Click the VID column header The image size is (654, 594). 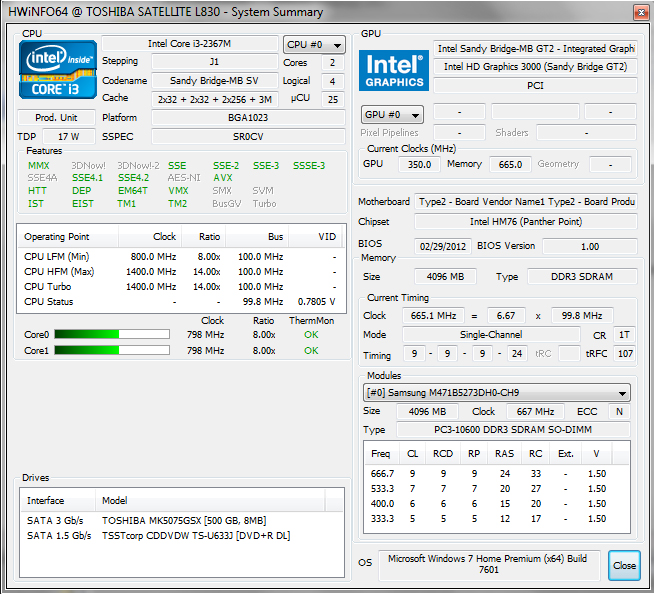[x=316, y=237]
